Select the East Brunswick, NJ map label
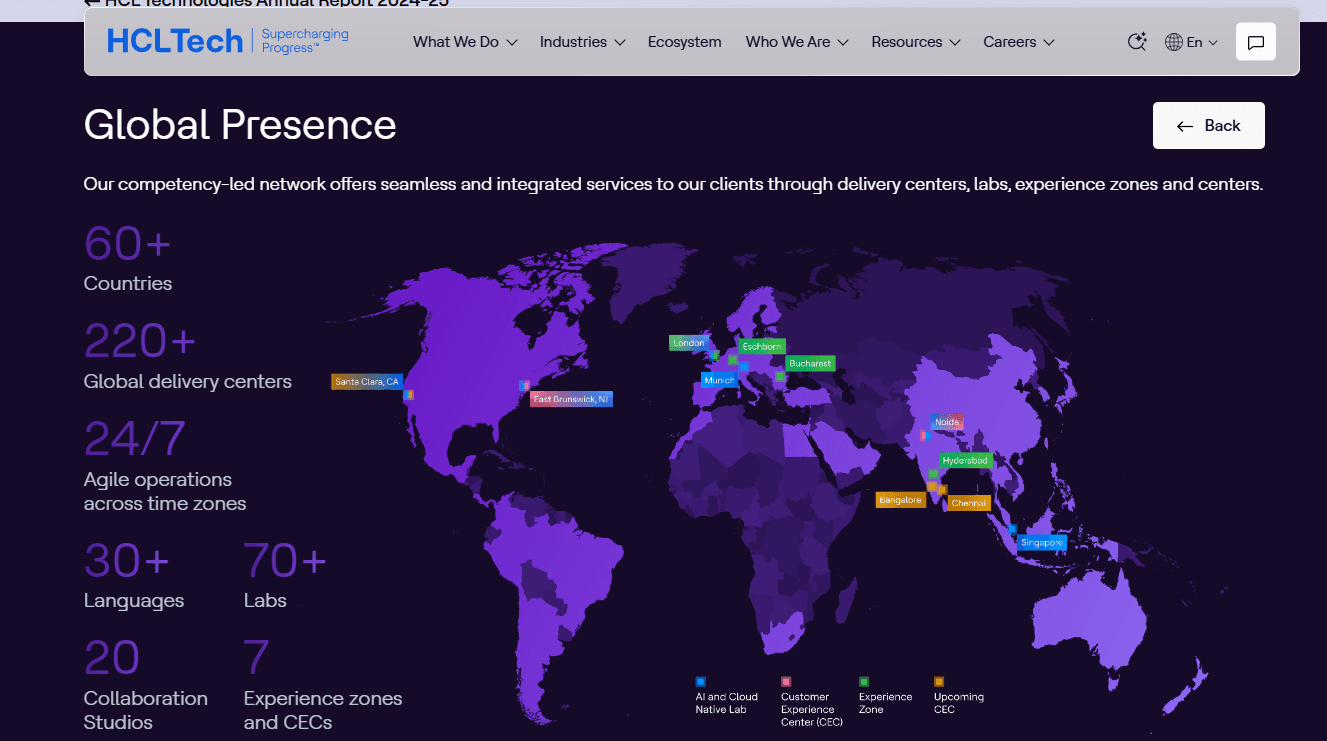1327x741 pixels. click(571, 399)
